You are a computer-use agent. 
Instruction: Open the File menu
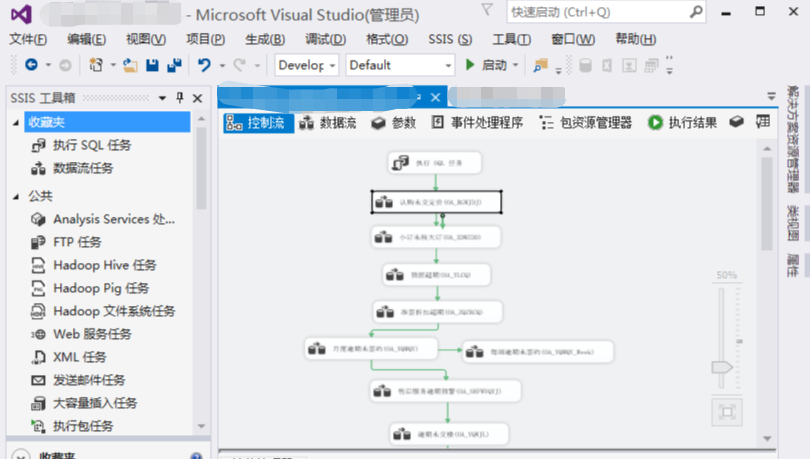(28, 39)
